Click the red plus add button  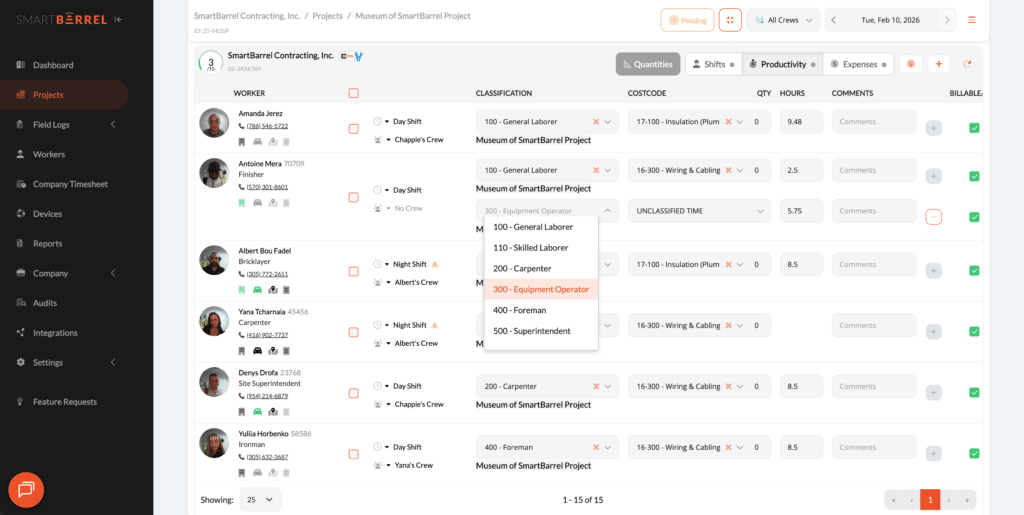point(938,64)
